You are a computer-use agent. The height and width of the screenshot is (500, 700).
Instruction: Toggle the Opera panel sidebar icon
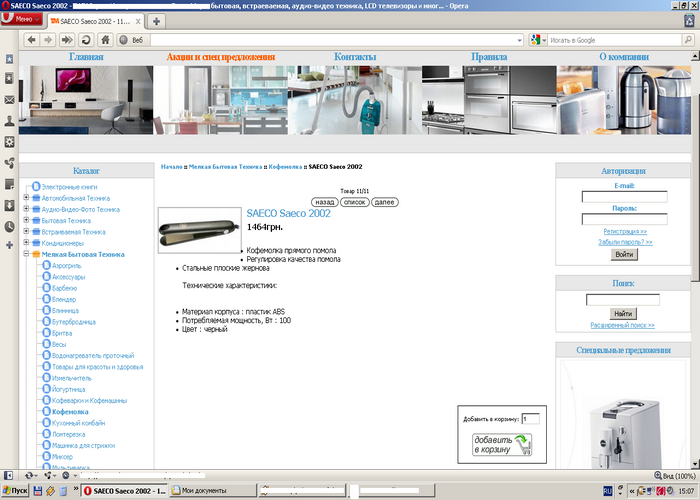click(8, 476)
